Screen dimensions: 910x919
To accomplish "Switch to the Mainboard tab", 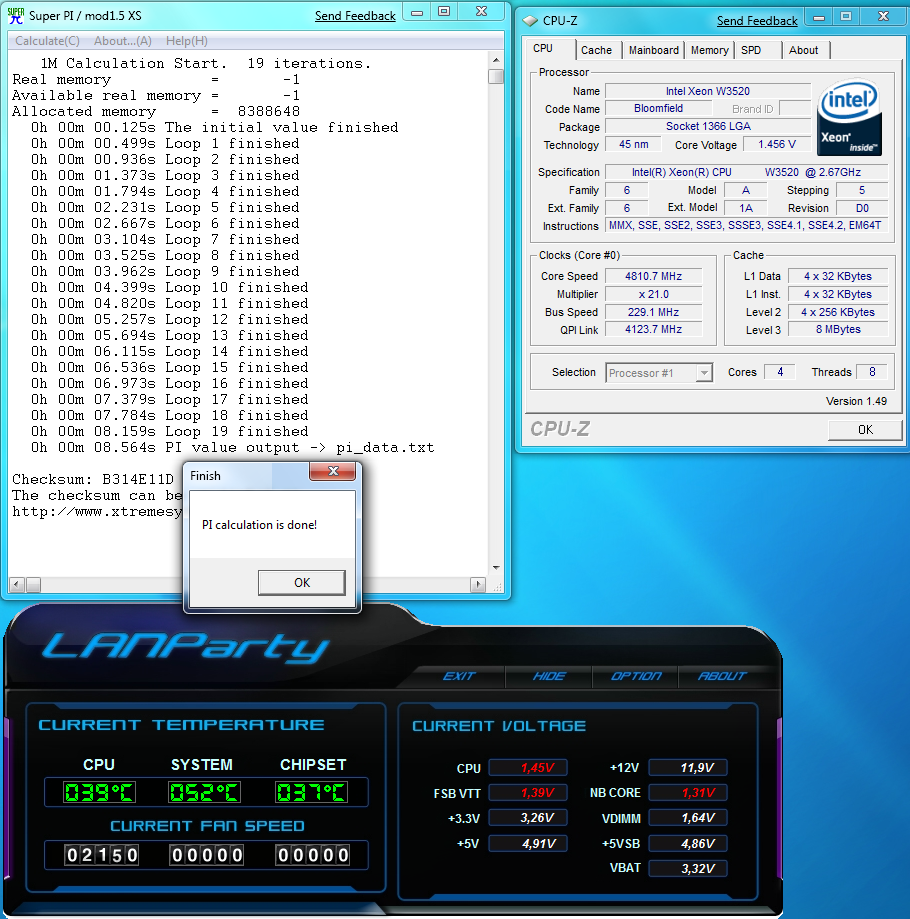I will click(653, 50).
